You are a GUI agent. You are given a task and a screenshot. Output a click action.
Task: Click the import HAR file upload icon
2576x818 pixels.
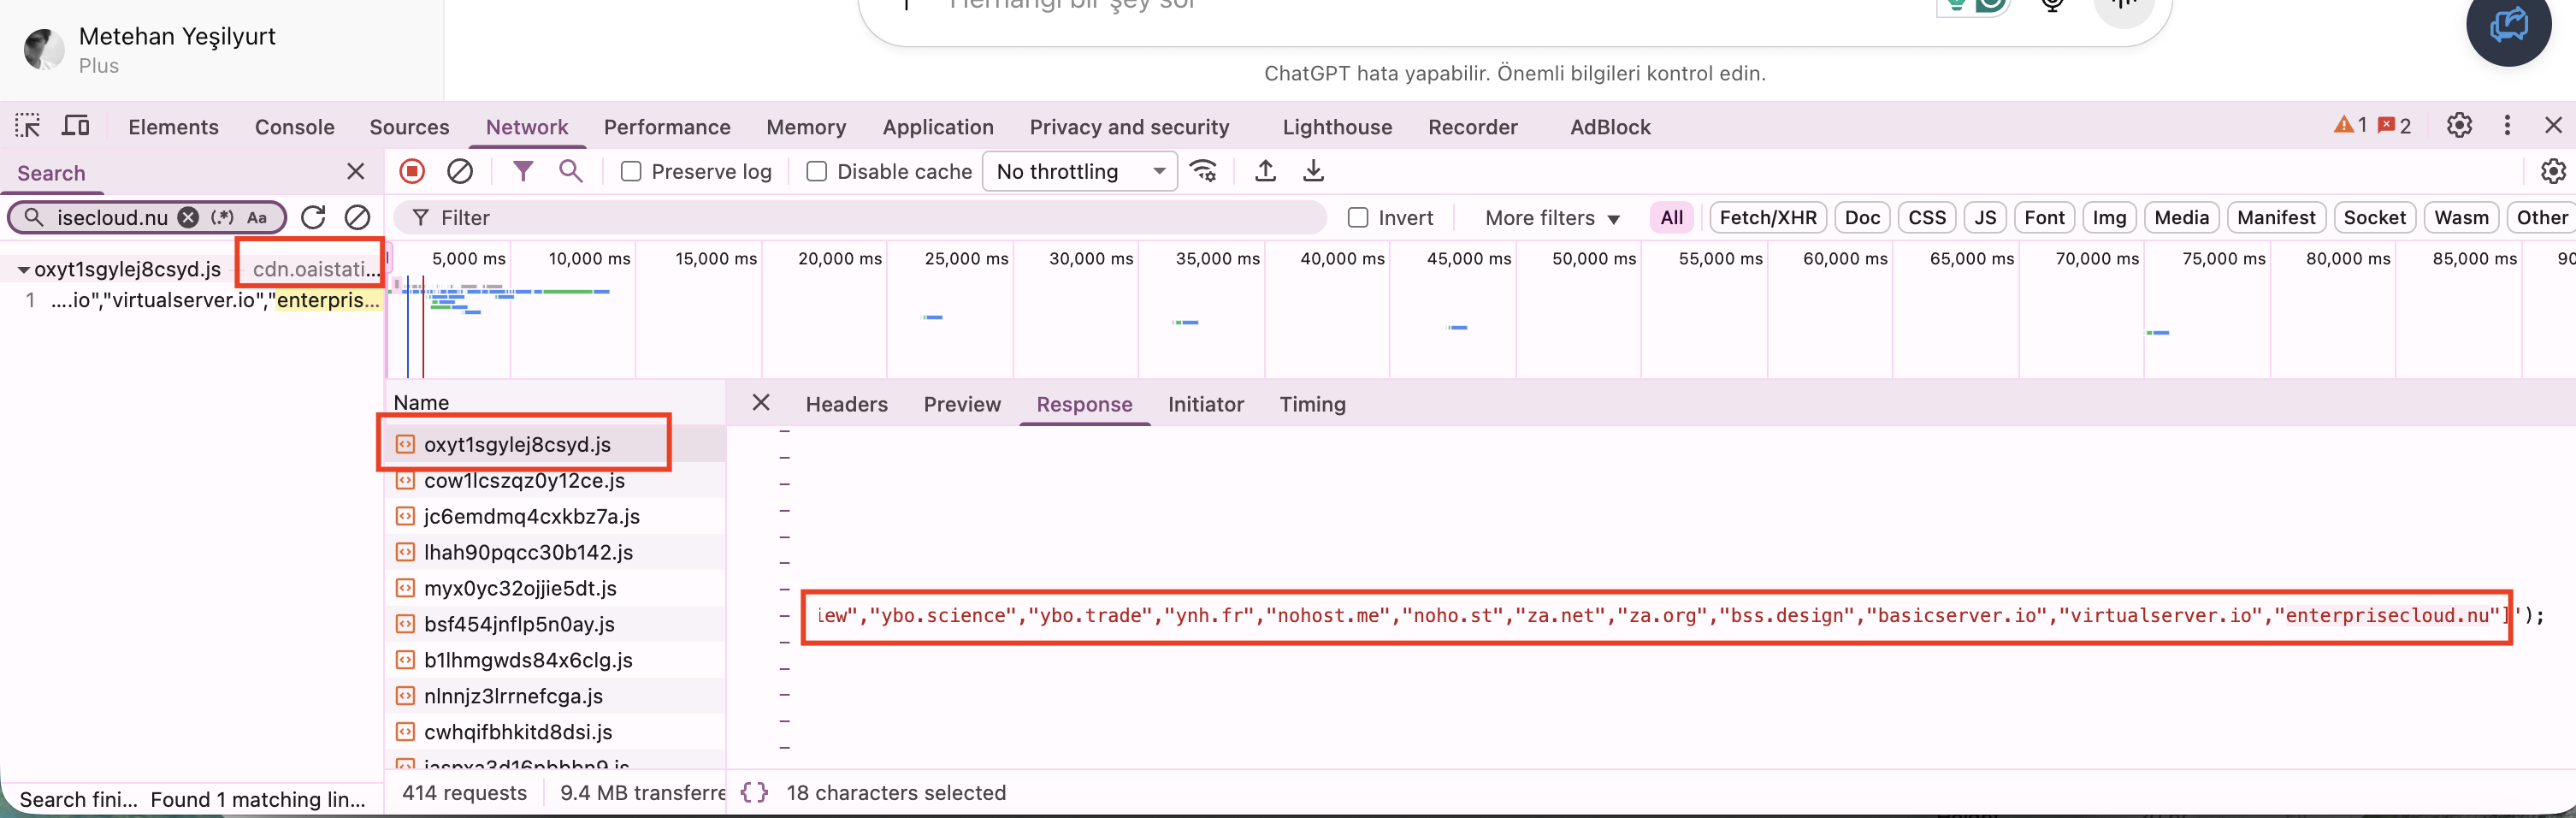click(x=1265, y=171)
